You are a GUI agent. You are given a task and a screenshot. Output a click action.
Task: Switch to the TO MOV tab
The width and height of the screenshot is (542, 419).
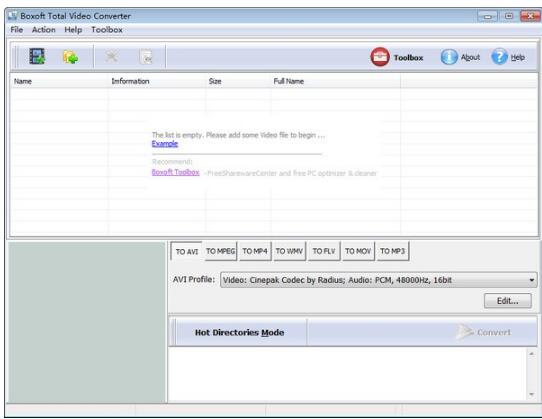(x=358, y=251)
